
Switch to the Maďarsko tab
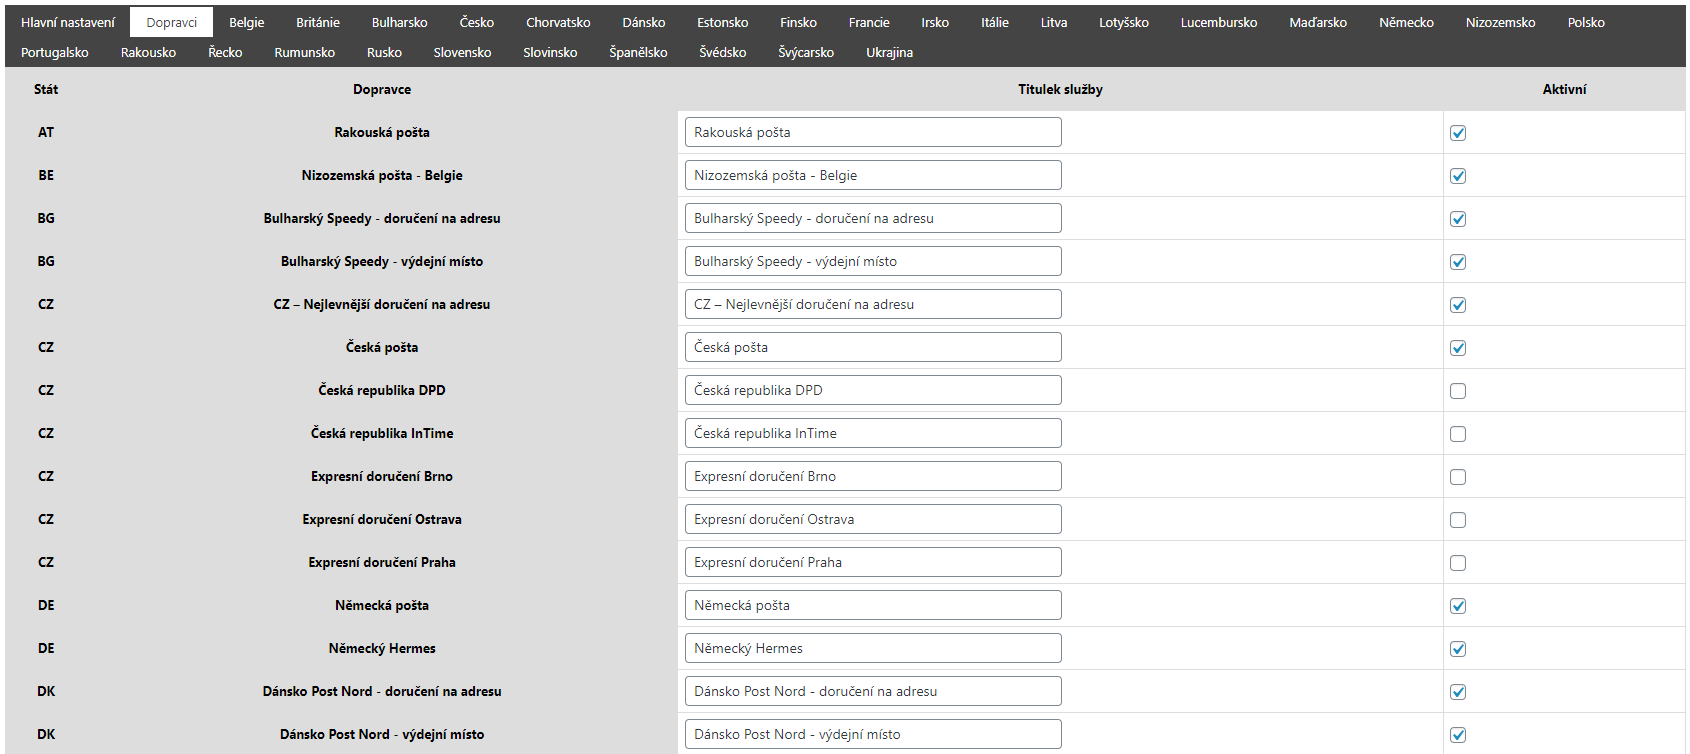click(x=1318, y=22)
